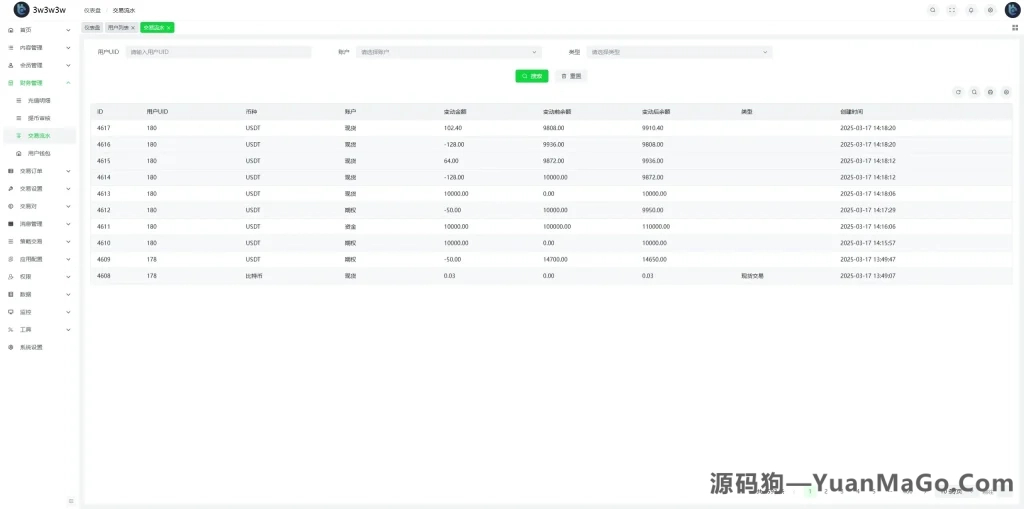Viewport: 1024px width, 509px height.
Task: Click ID cell 4613
Action: [103, 194]
